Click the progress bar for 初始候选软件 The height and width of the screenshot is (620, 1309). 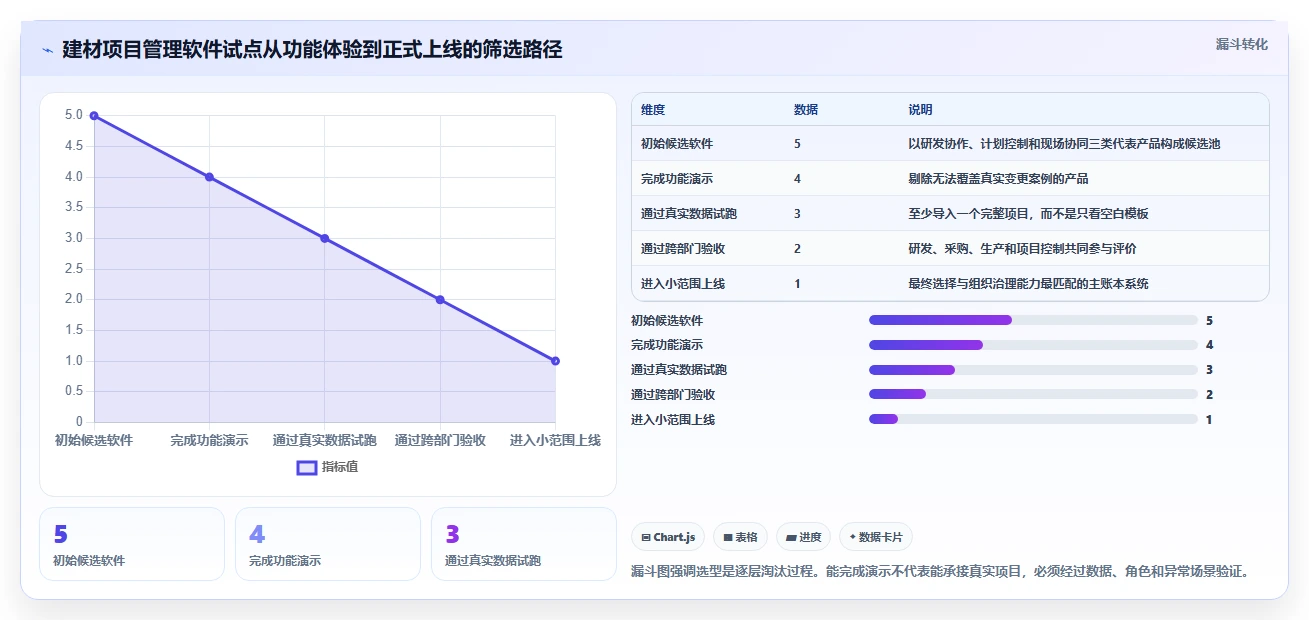tap(1033, 320)
